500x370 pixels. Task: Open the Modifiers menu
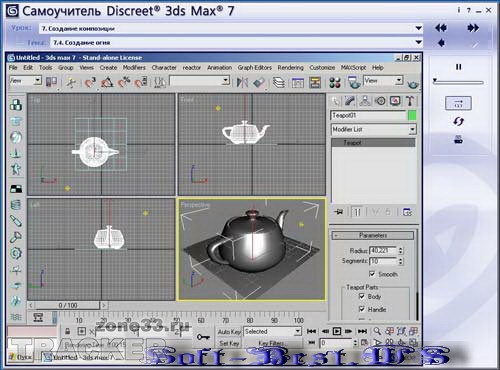click(x=134, y=68)
